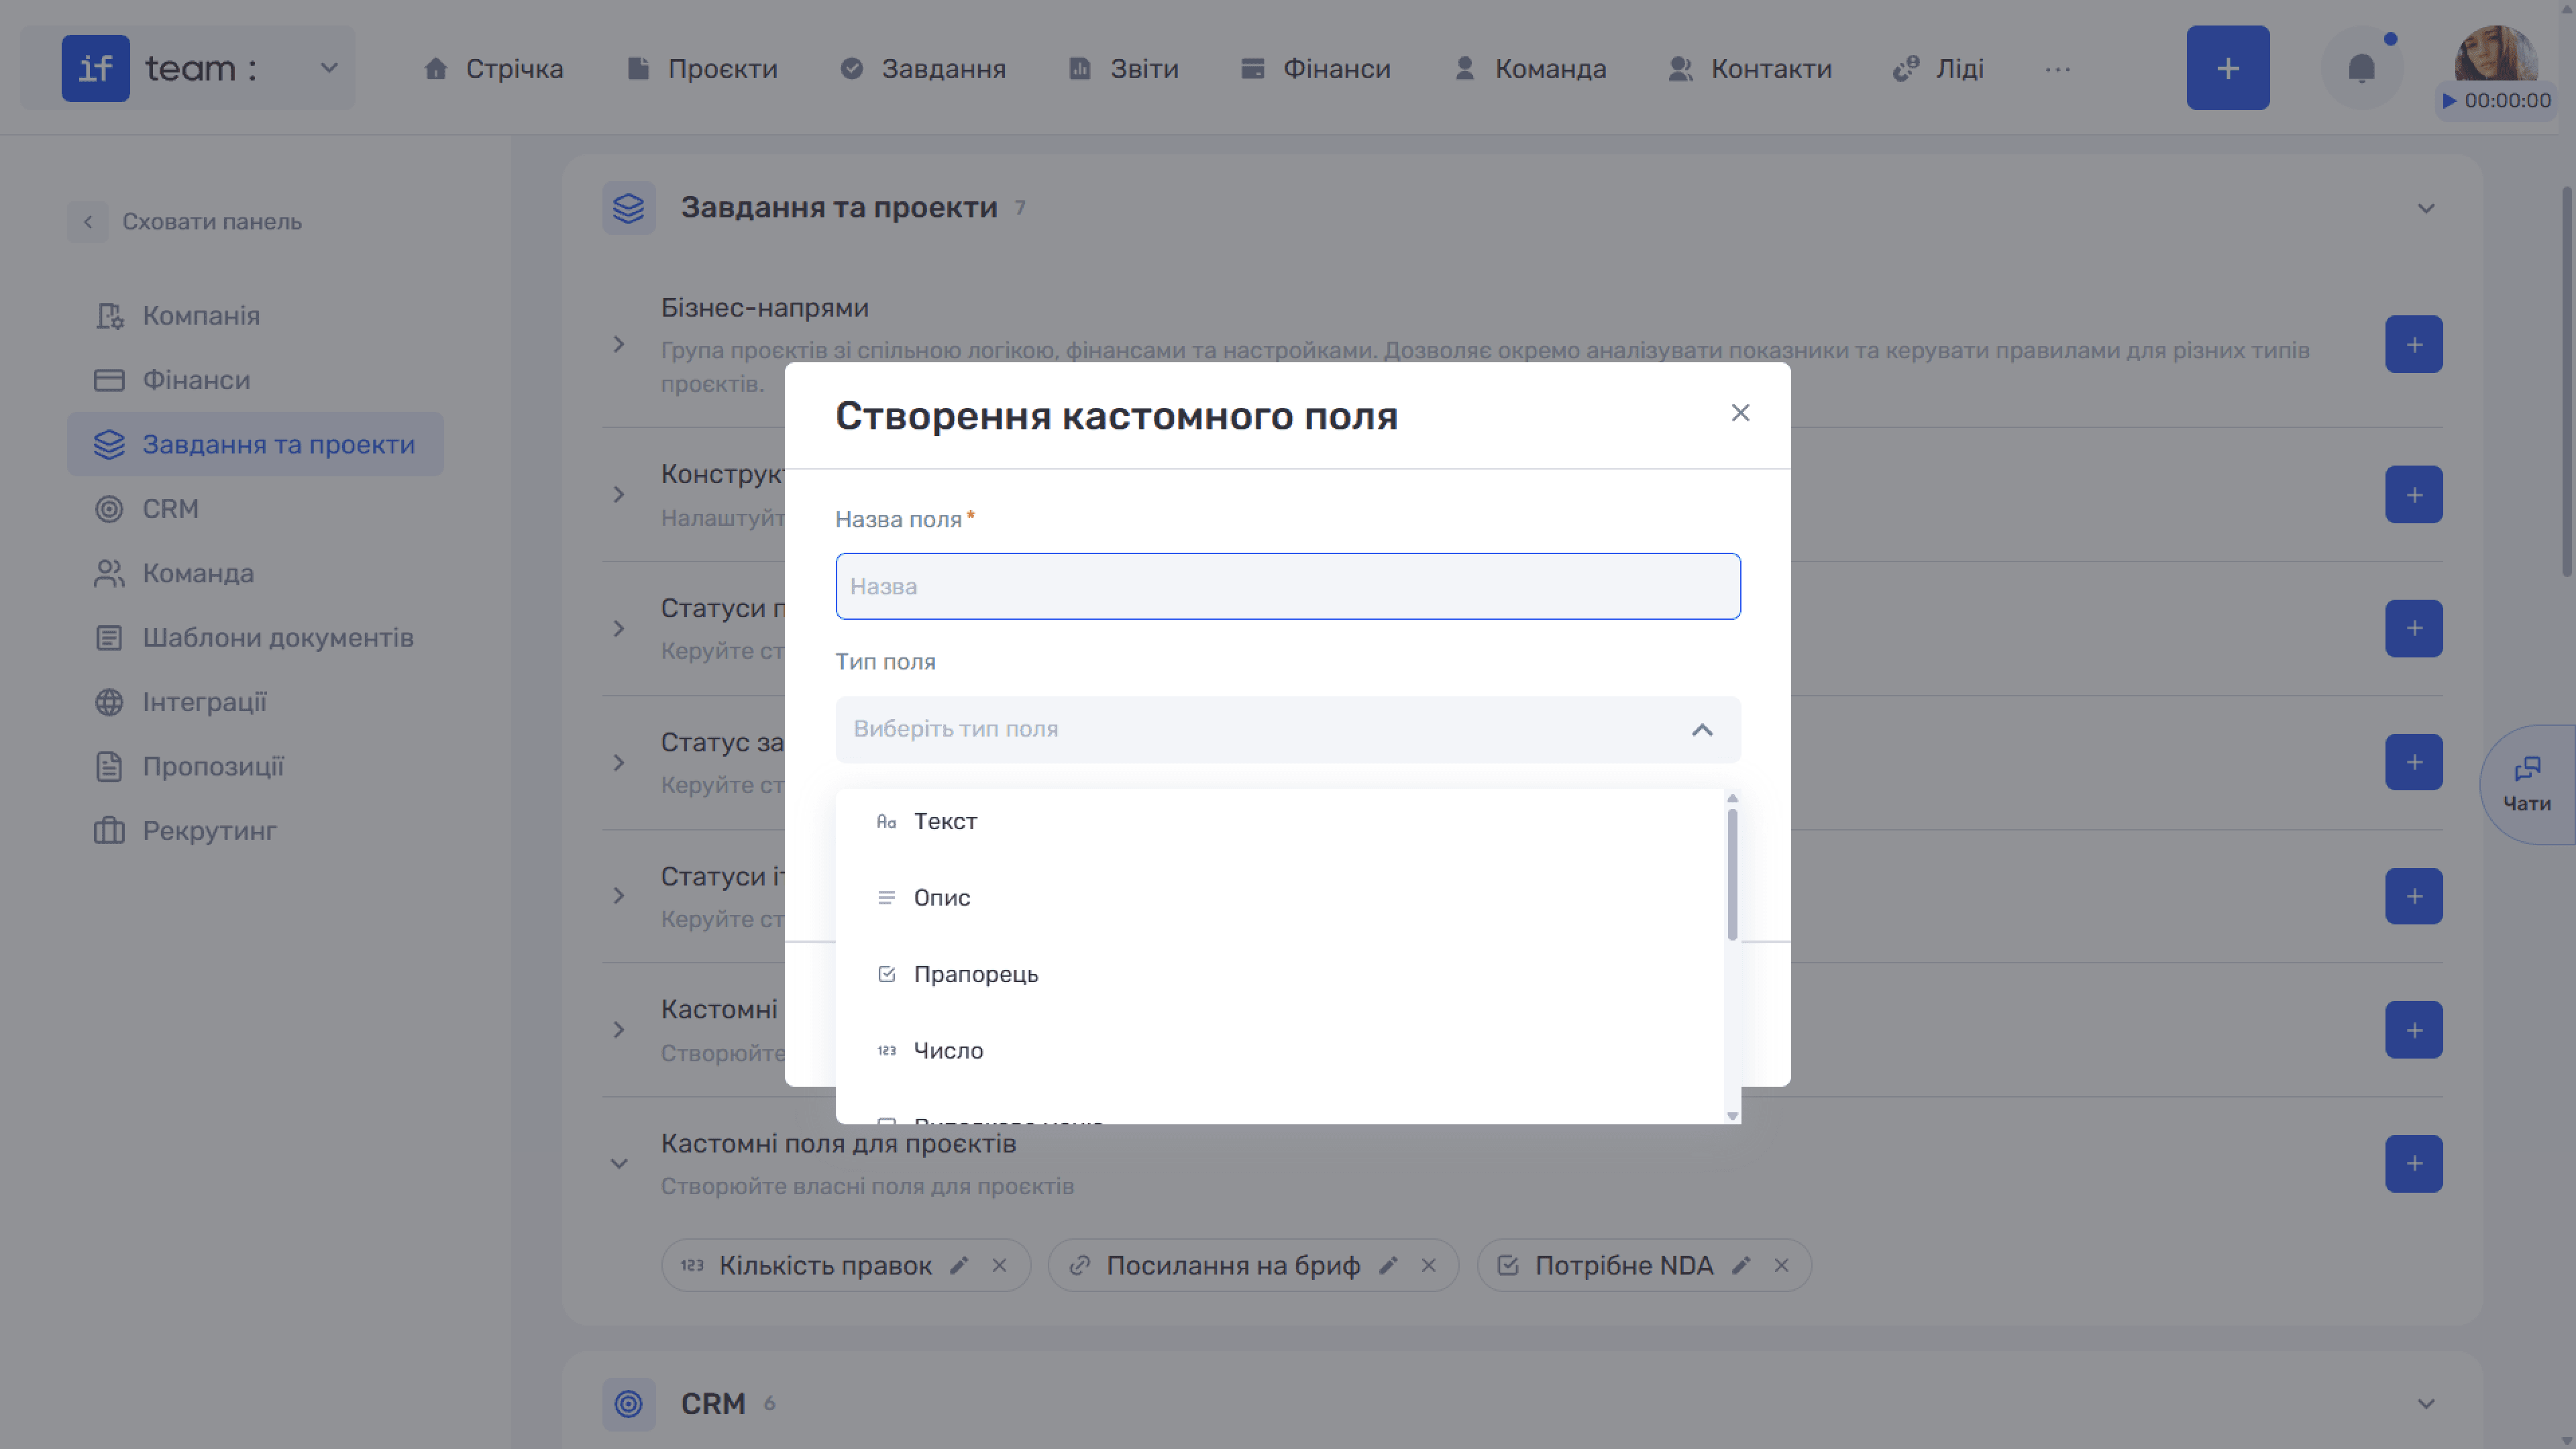Open Контакти in top navigation
The height and width of the screenshot is (1449, 2576).
pos(1750,69)
